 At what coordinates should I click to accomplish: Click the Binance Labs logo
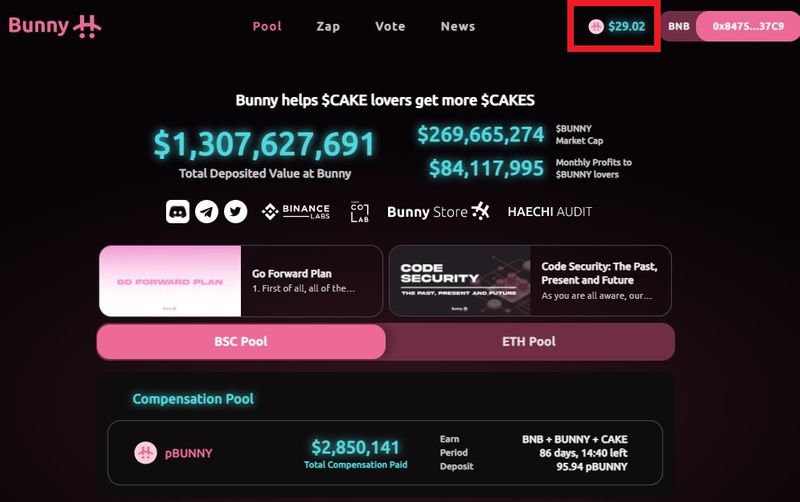295,211
